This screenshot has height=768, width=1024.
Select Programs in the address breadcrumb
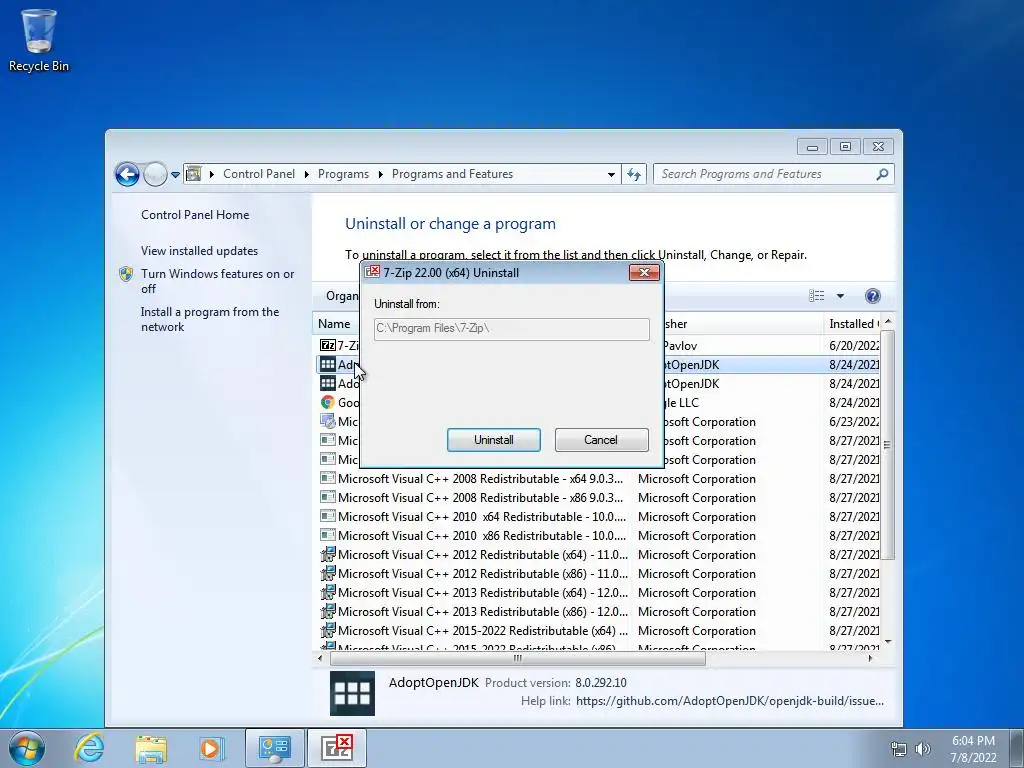[x=343, y=174]
